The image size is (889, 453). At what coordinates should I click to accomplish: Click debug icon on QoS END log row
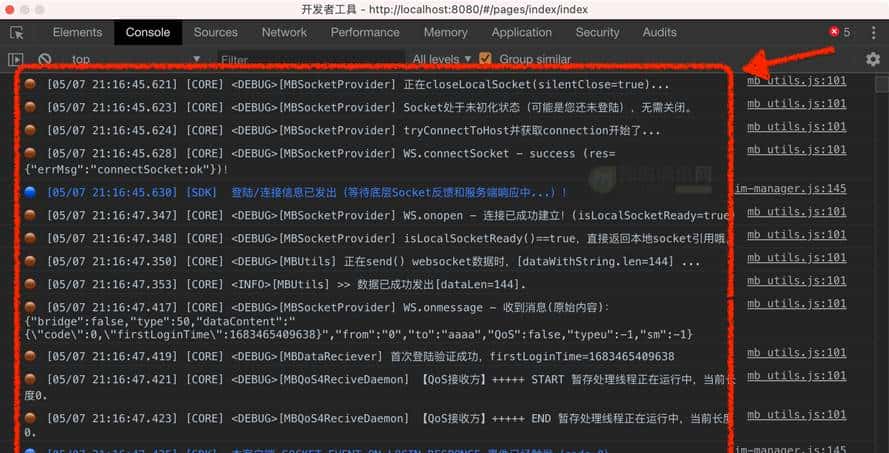(30, 418)
